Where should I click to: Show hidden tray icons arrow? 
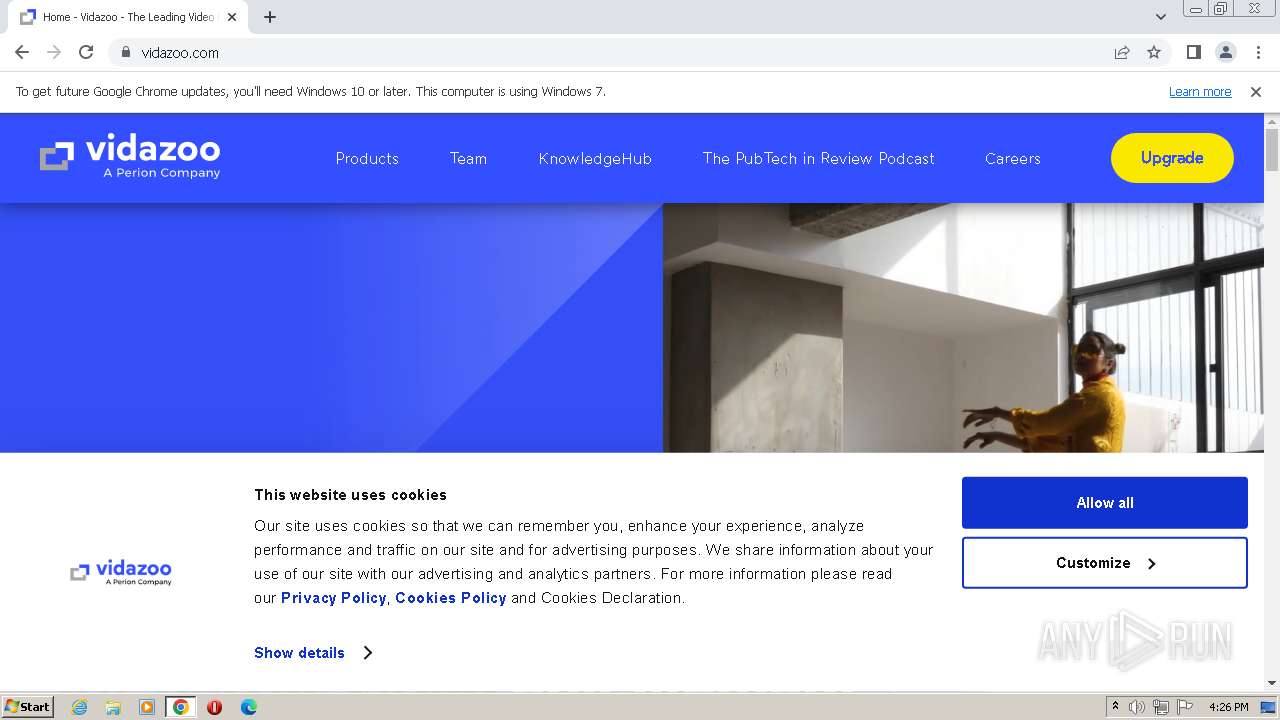click(x=1115, y=706)
